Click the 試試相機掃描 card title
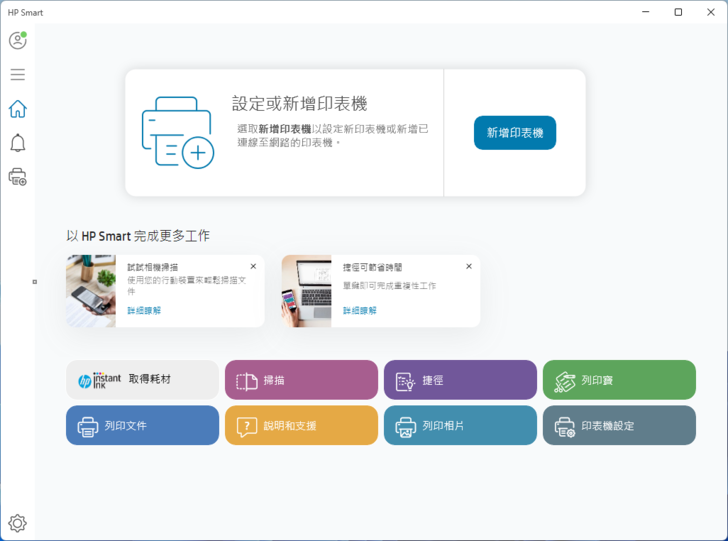Screen dimensions: 728x541 tap(153, 267)
